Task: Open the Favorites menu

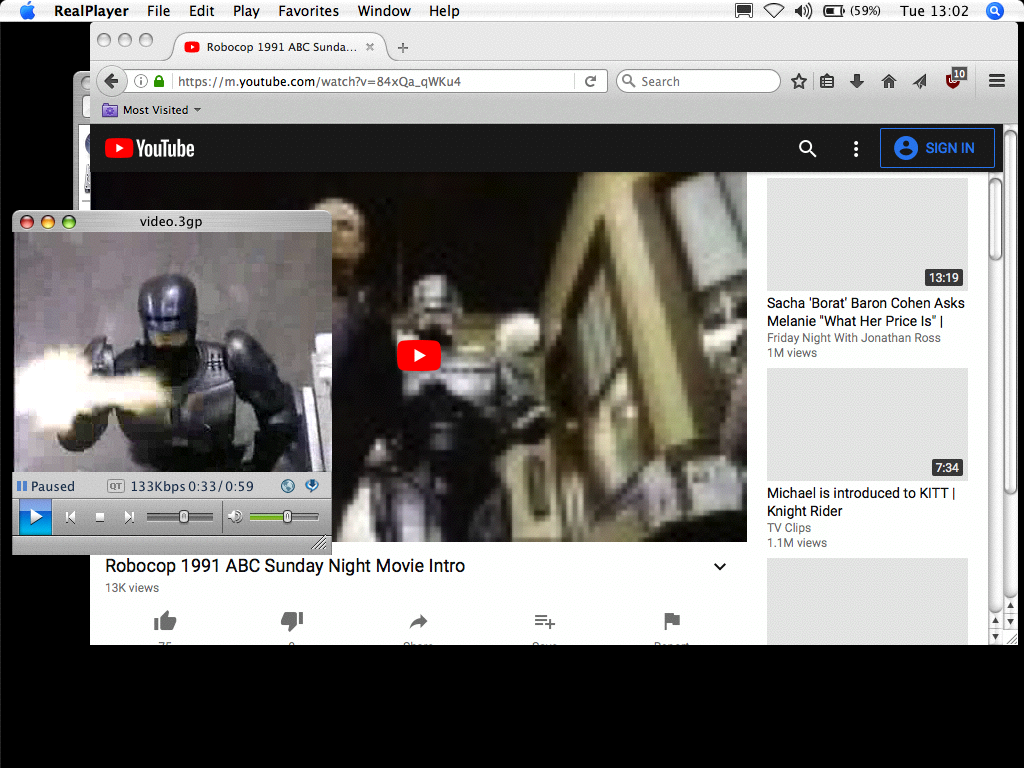Action: click(x=308, y=10)
